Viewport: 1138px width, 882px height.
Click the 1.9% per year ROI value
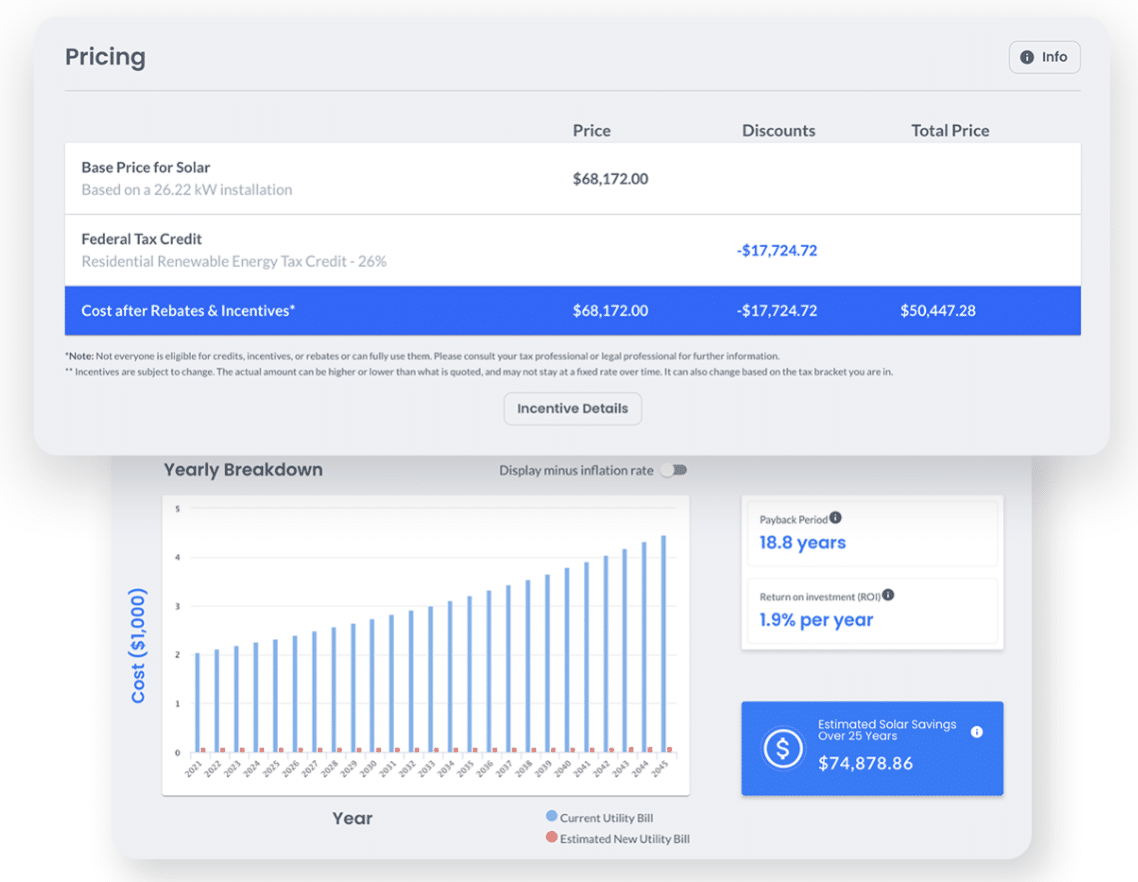(x=816, y=620)
